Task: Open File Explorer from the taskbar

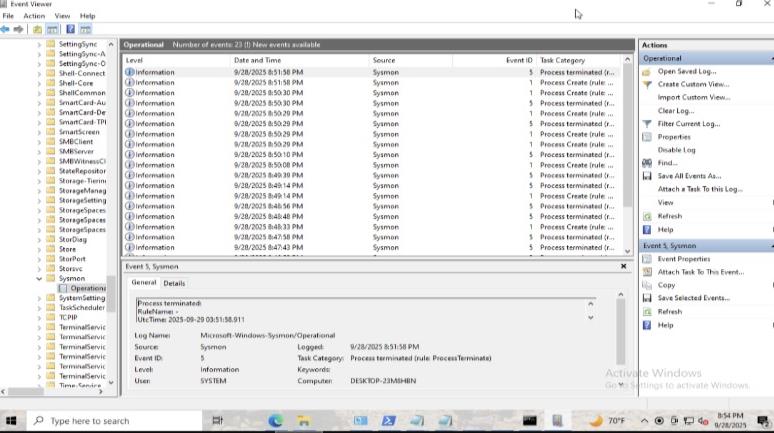Action: click(303, 421)
